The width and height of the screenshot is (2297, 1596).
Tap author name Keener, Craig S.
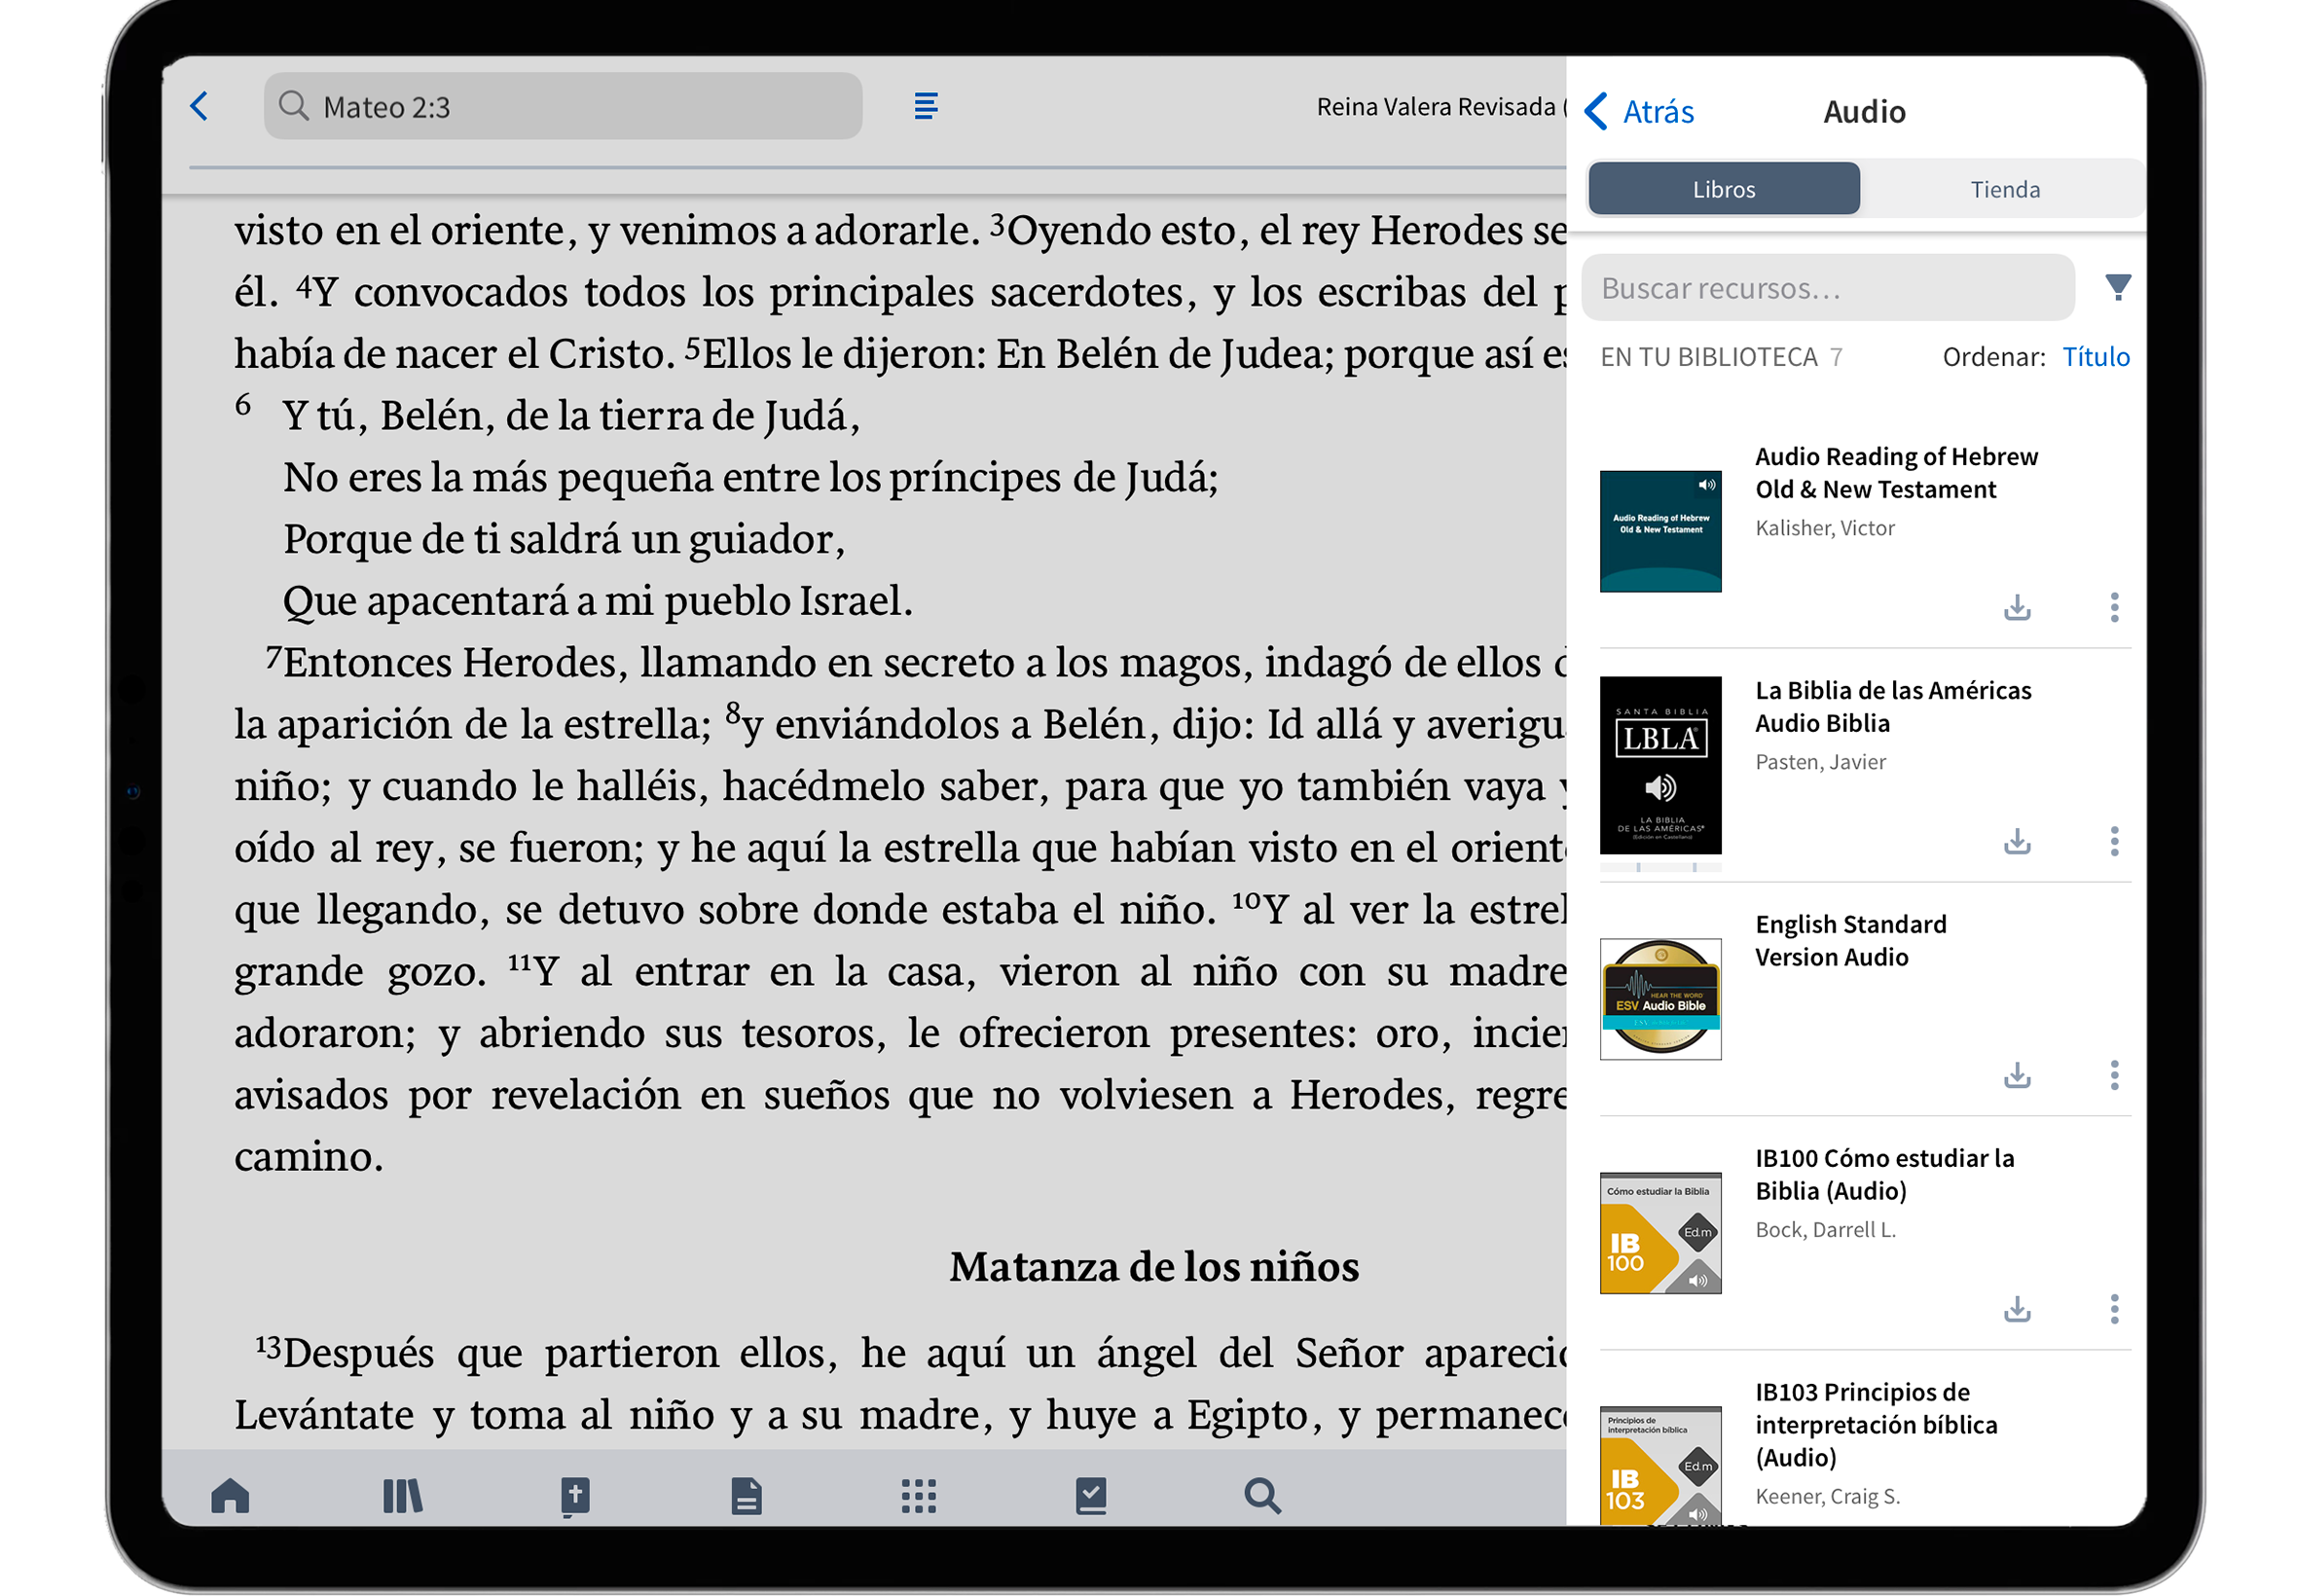point(1827,1497)
